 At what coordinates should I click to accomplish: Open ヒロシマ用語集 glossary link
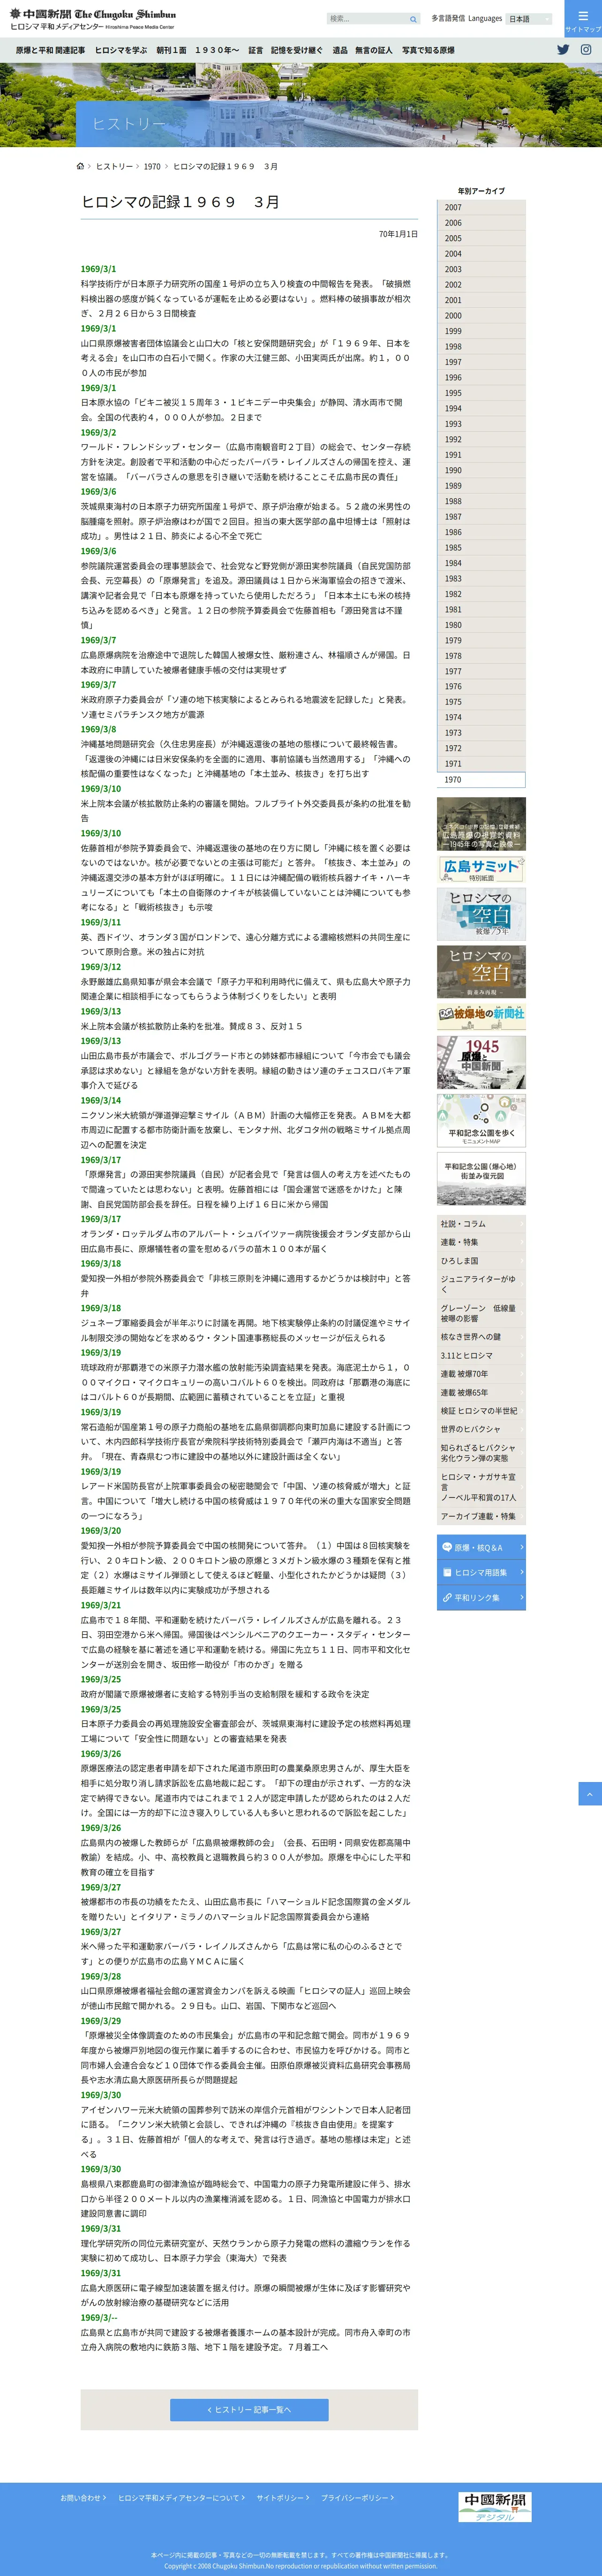pos(481,1572)
